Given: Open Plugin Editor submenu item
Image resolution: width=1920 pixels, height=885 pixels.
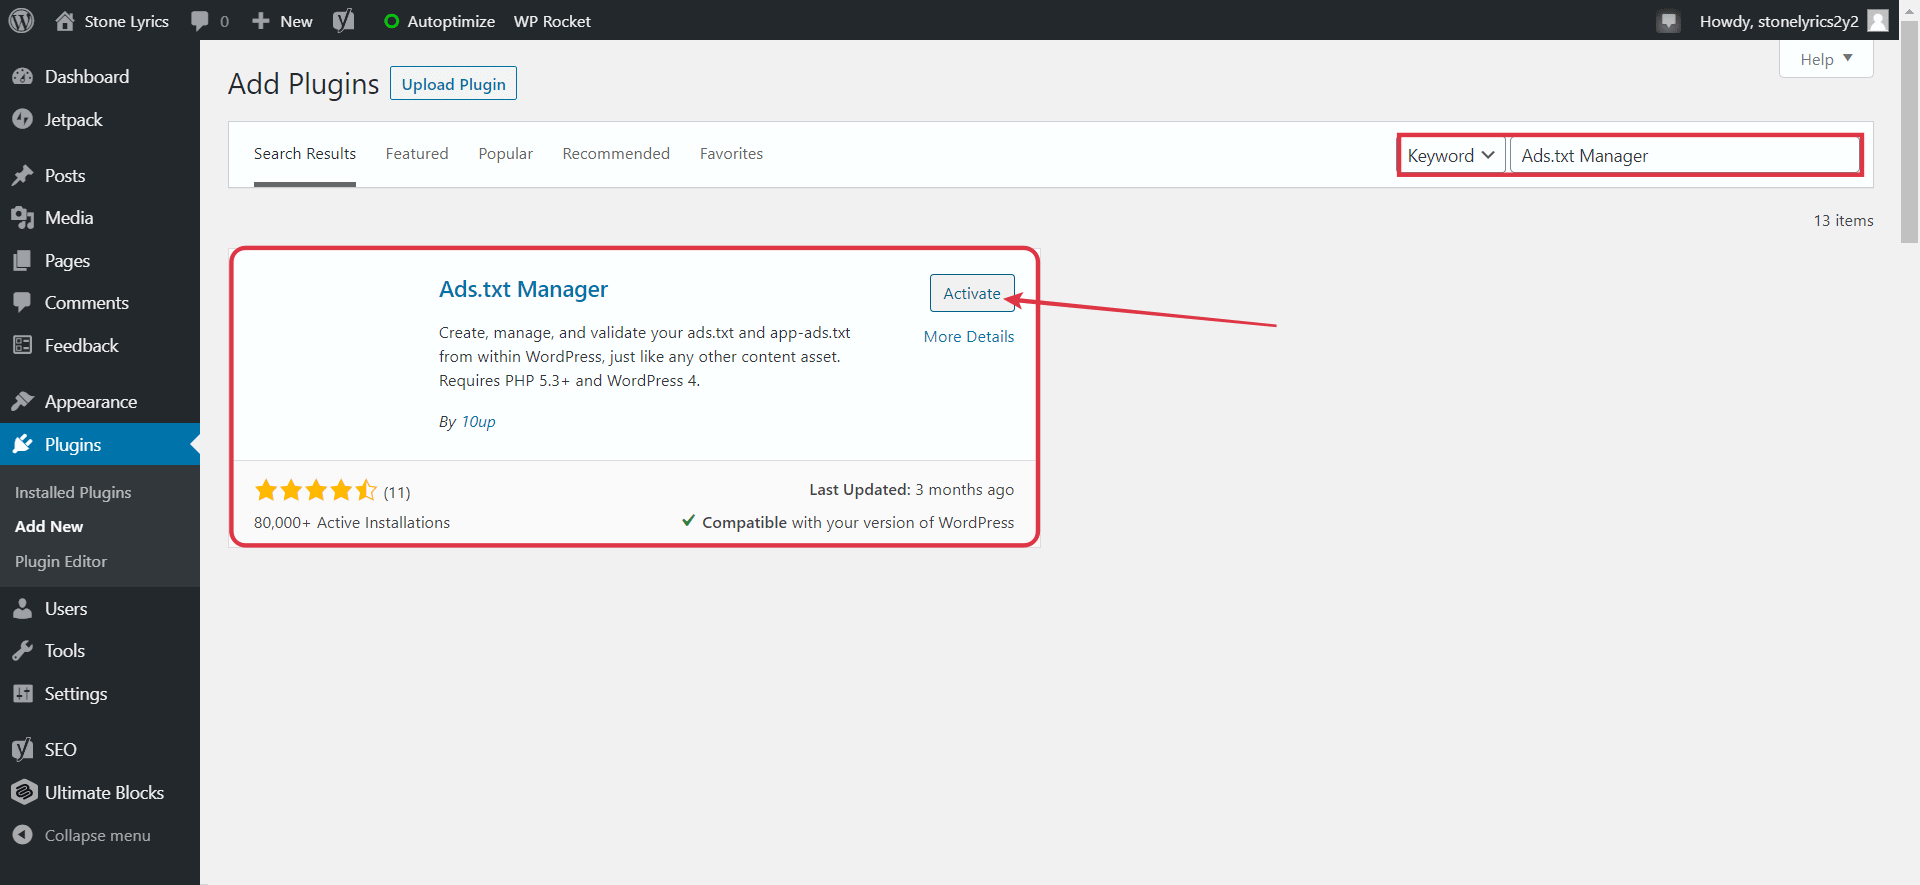Looking at the screenshot, I should pos(61,561).
